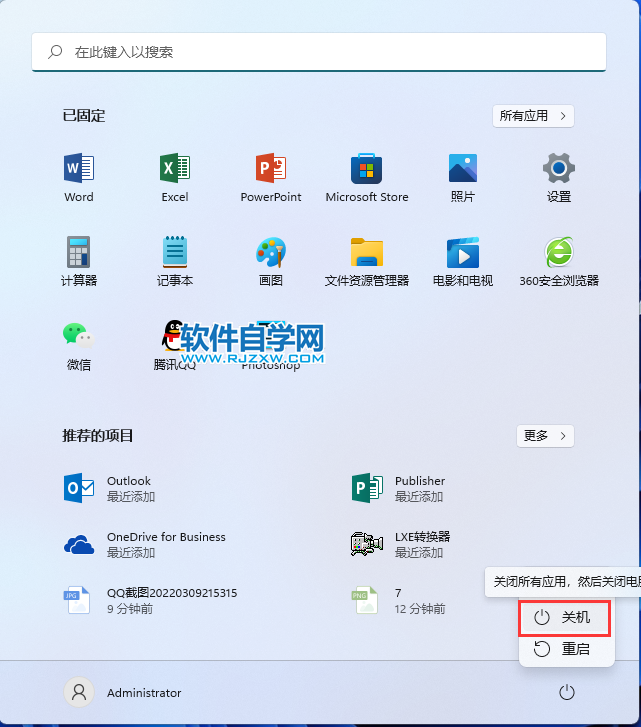Viewport: 641px width, 727px height.
Task: Open QQ截图20220309215315 JPG file
Action: pos(150,600)
